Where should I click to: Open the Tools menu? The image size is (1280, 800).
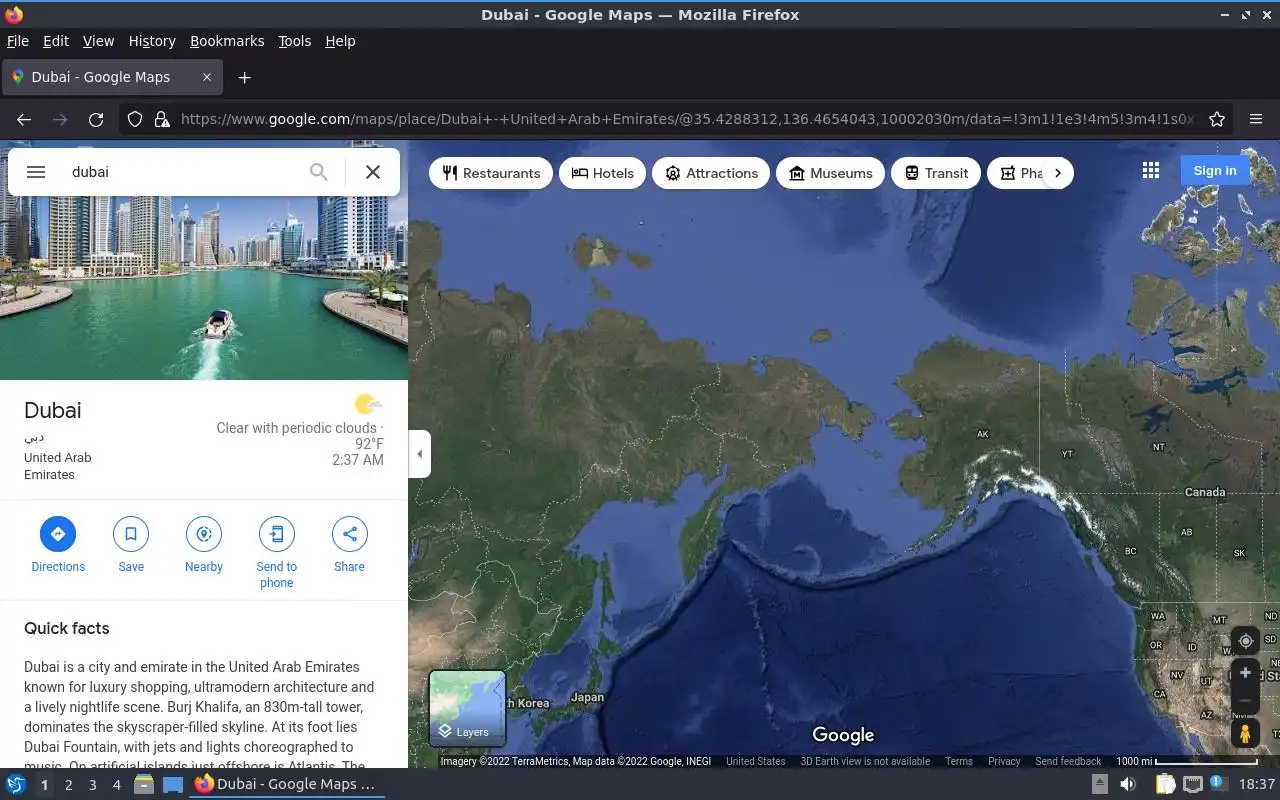(x=295, y=41)
